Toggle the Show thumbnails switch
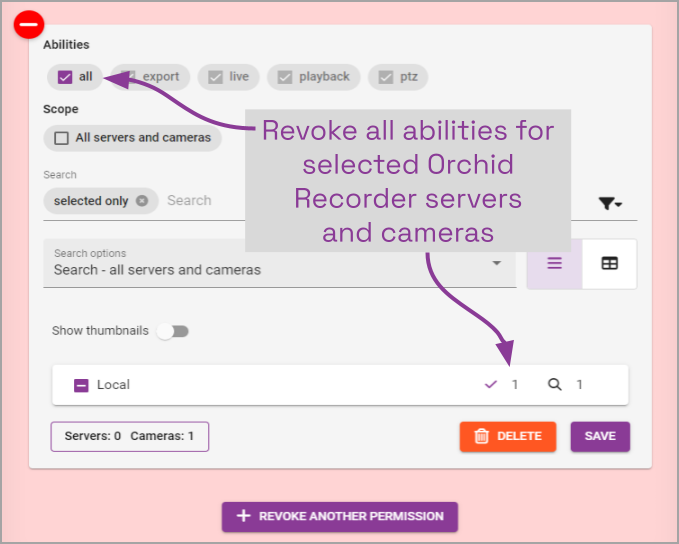Viewport: 679px width, 544px height. pos(173,331)
